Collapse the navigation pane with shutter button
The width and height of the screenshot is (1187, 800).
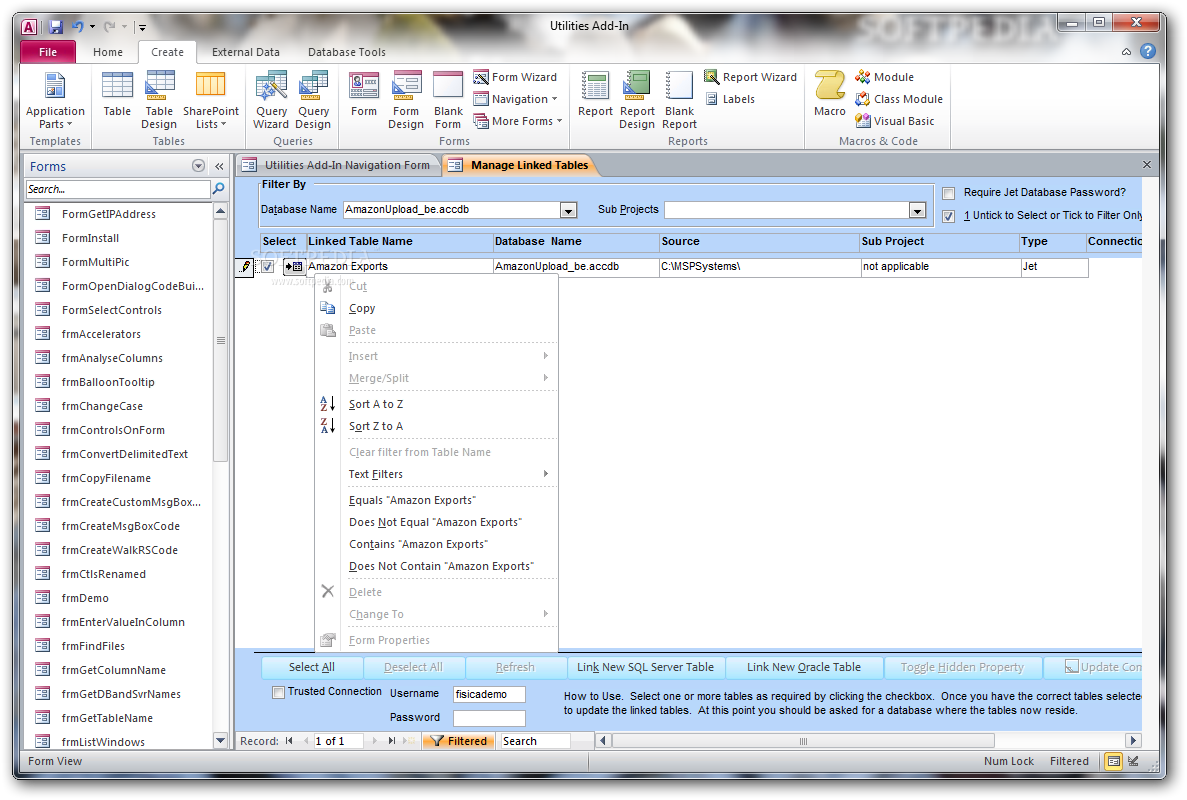[220, 167]
